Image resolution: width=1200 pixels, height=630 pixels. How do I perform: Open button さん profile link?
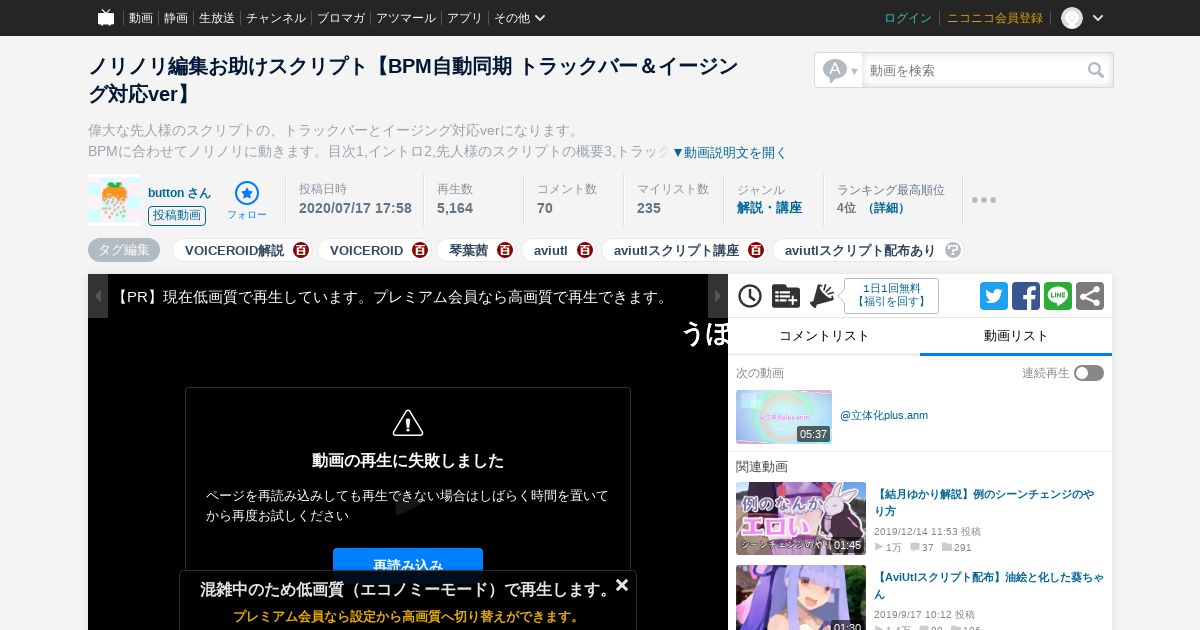tap(179, 192)
